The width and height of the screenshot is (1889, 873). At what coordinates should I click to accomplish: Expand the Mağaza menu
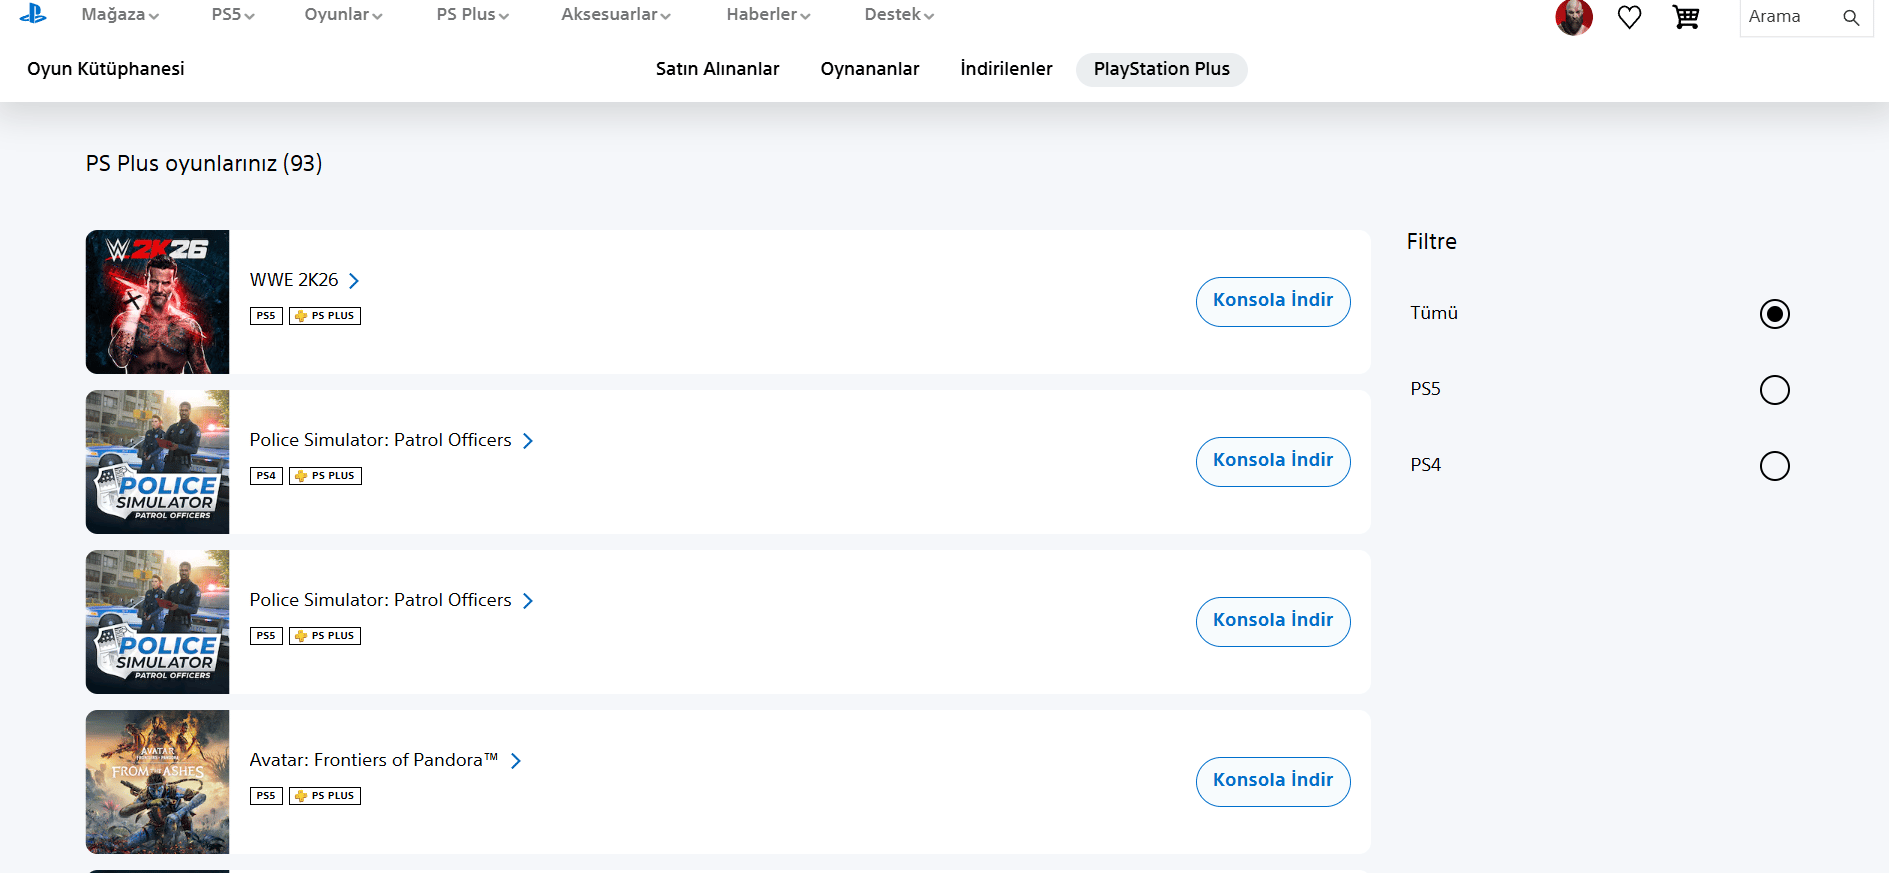point(120,15)
